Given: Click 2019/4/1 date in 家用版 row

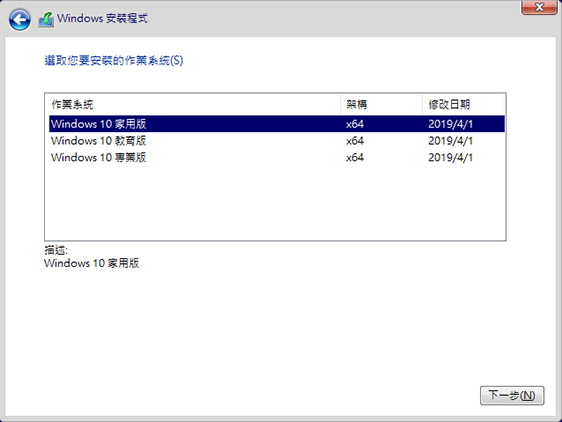Looking at the screenshot, I should 451,124.
